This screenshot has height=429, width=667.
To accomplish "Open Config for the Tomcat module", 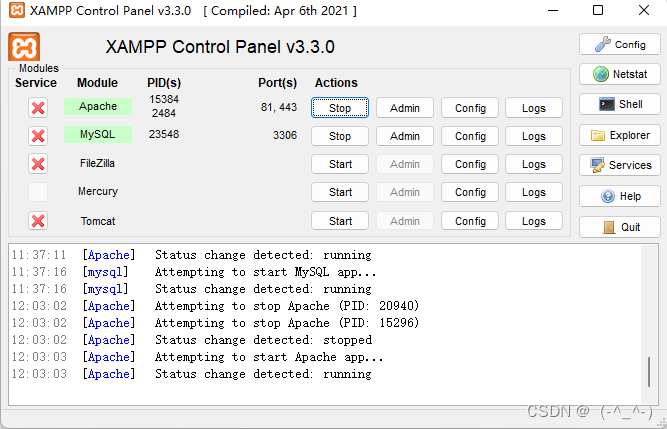I will pos(470,221).
